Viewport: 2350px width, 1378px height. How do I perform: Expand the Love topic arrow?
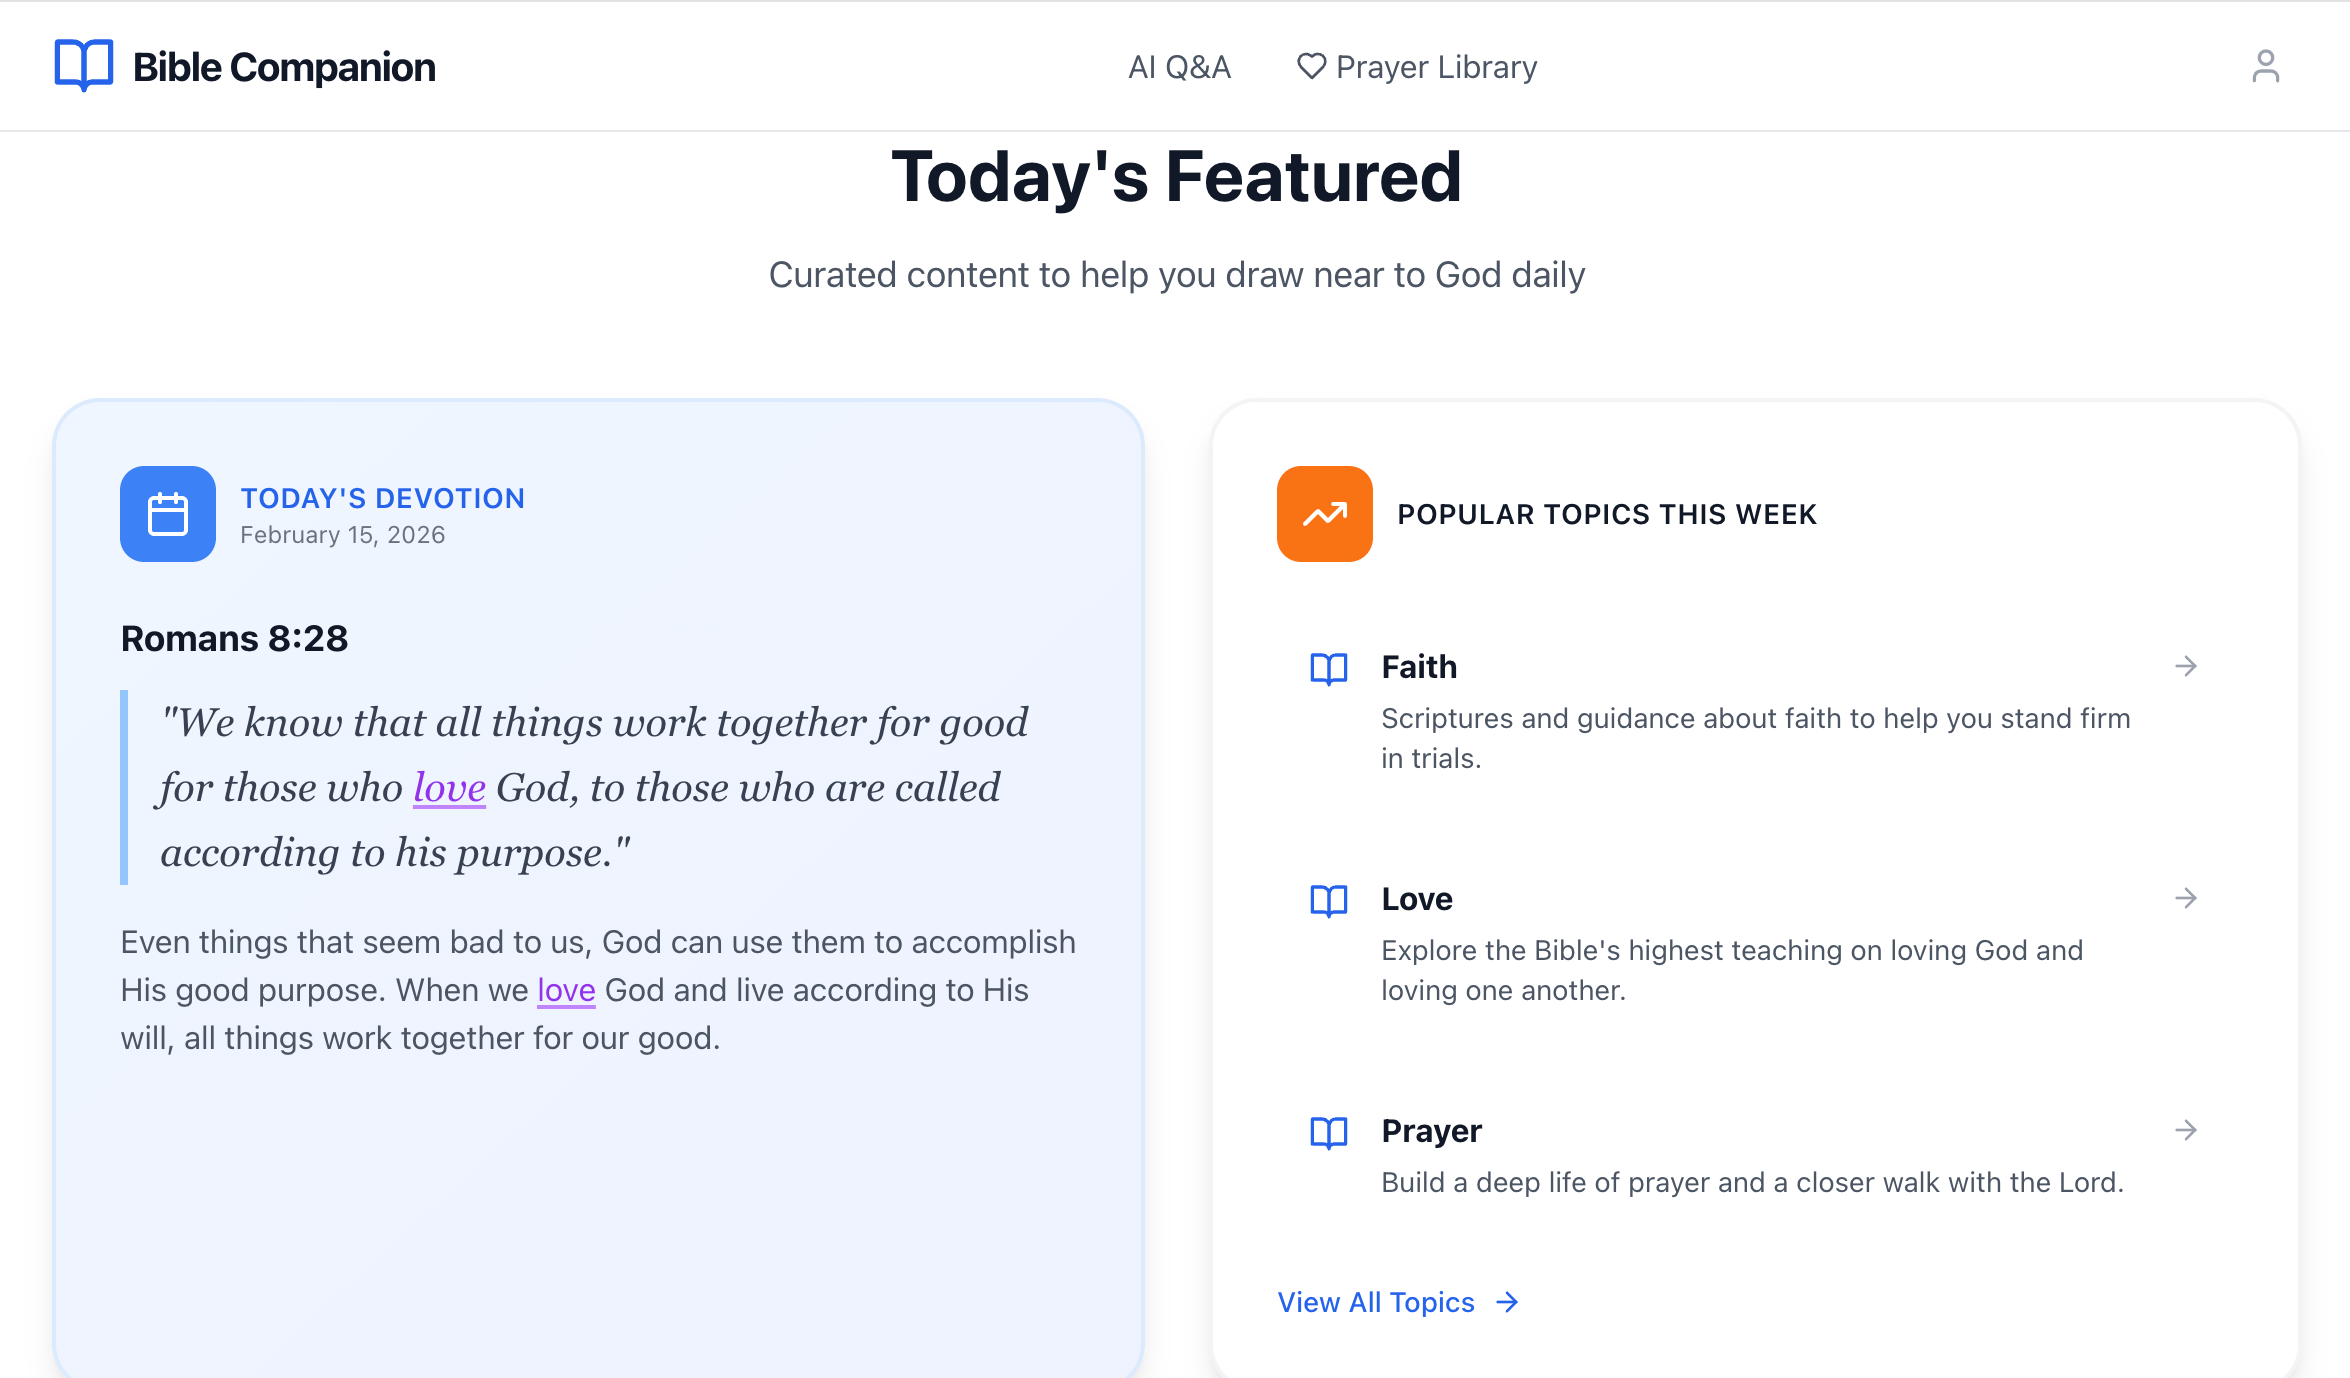pyautogui.click(x=2186, y=898)
